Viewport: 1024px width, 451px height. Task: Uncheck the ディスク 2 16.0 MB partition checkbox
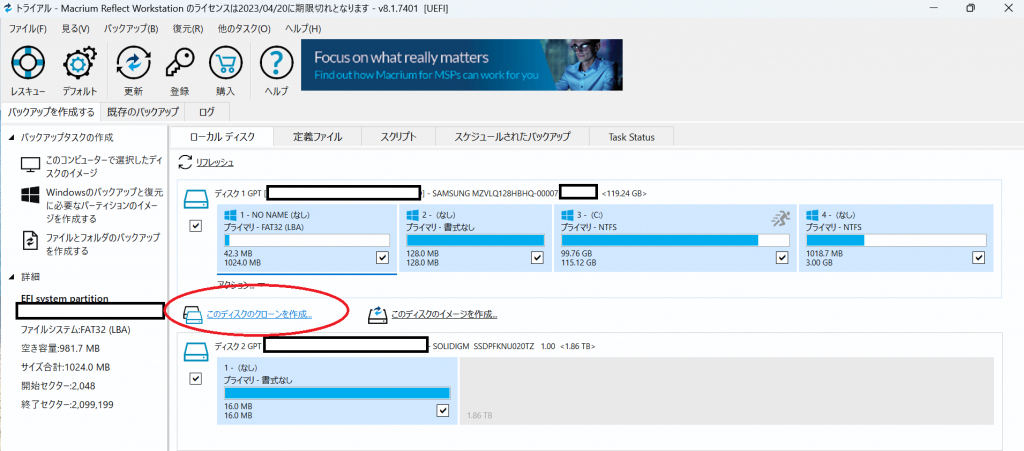point(443,410)
